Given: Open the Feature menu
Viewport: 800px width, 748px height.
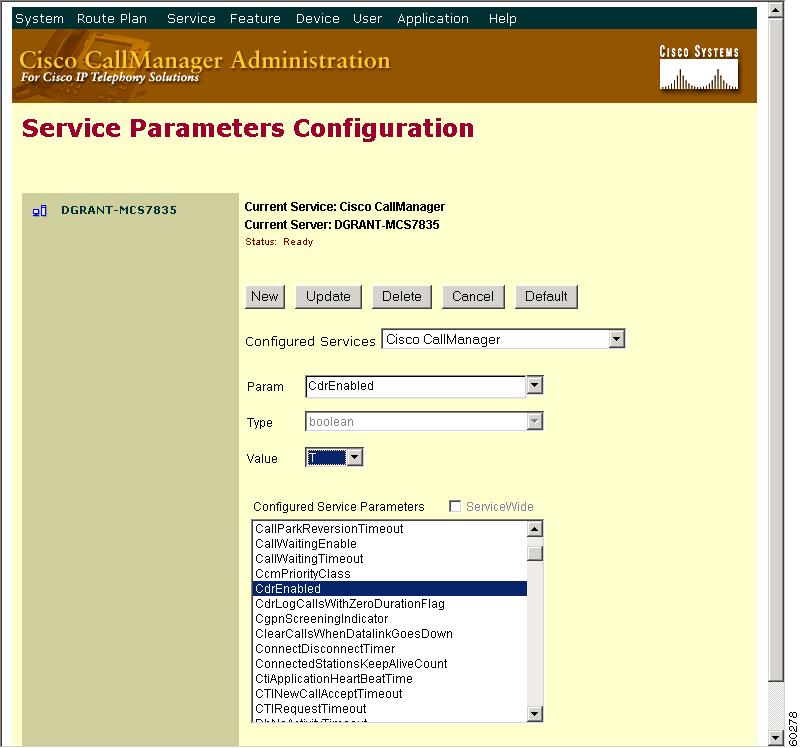Looking at the screenshot, I should (255, 19).
